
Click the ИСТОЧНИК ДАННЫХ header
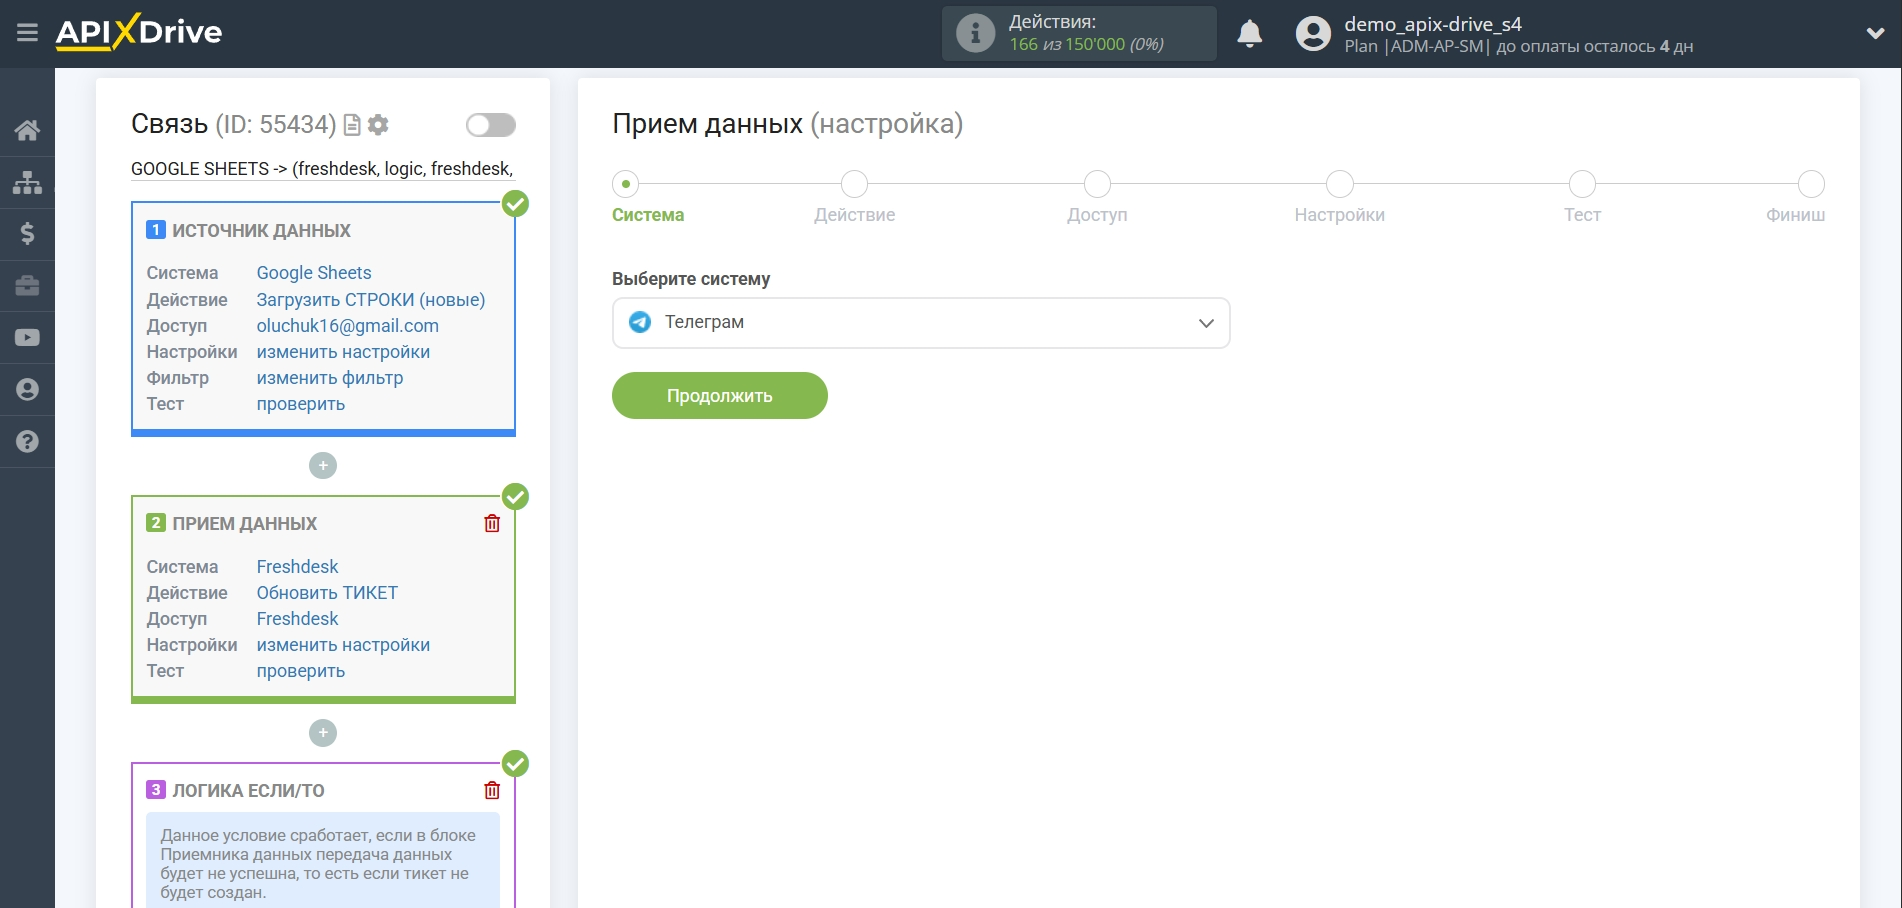(x=261, y=231)
